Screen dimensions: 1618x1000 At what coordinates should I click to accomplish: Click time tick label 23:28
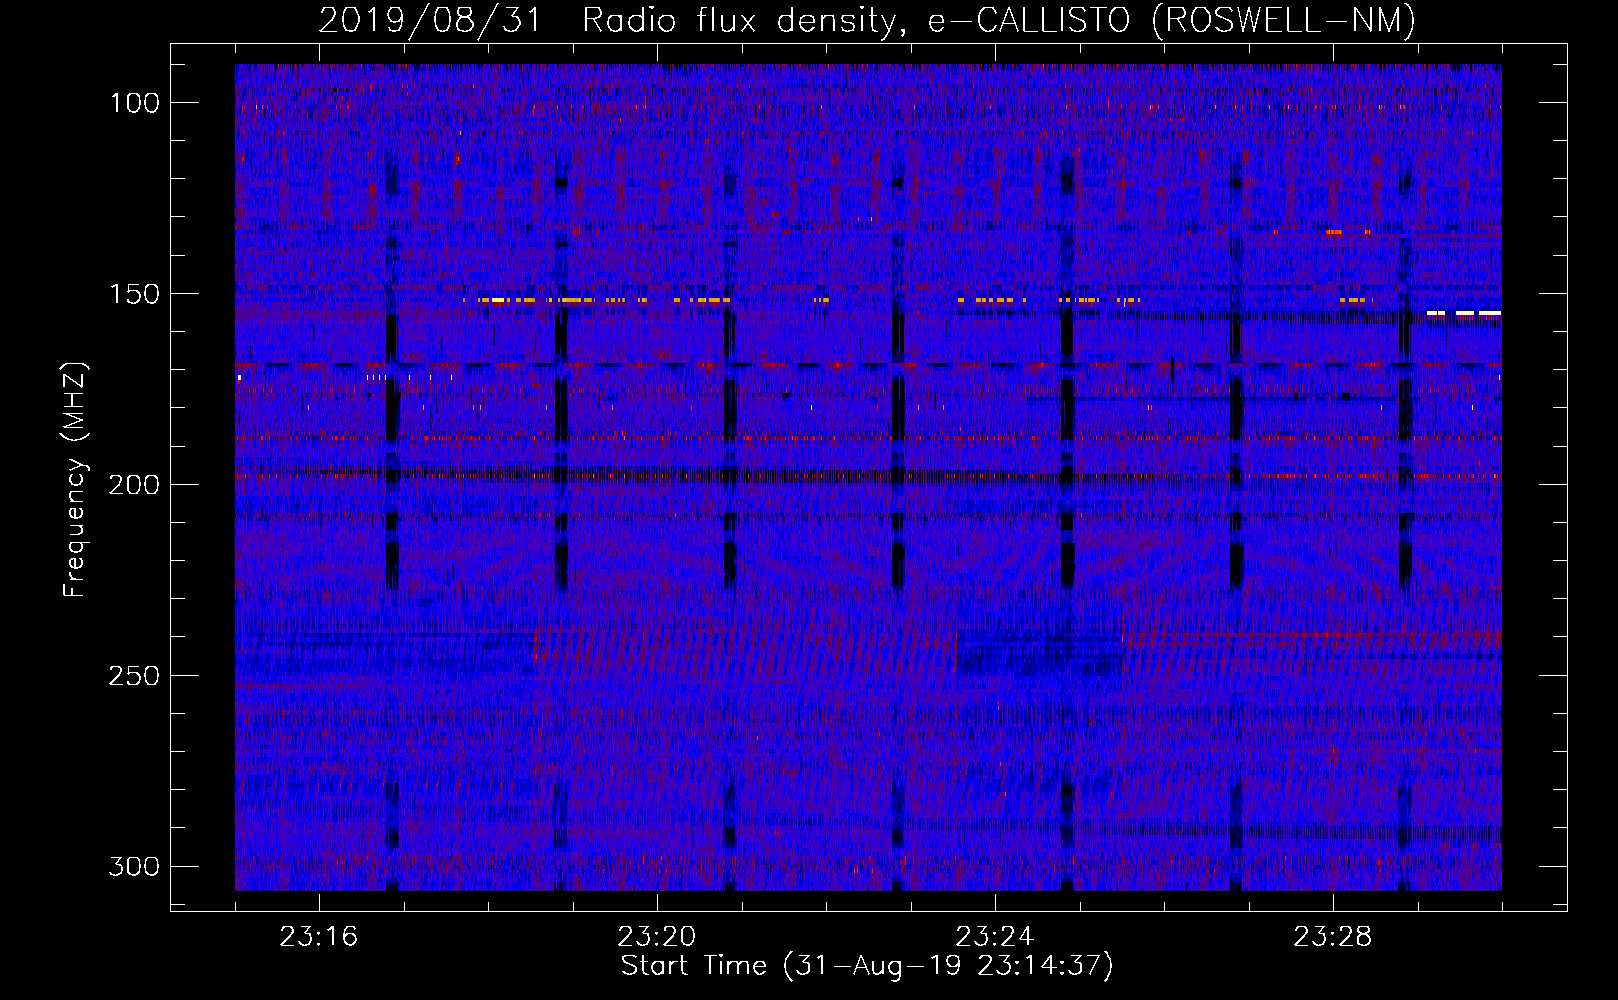[1333, 937]
